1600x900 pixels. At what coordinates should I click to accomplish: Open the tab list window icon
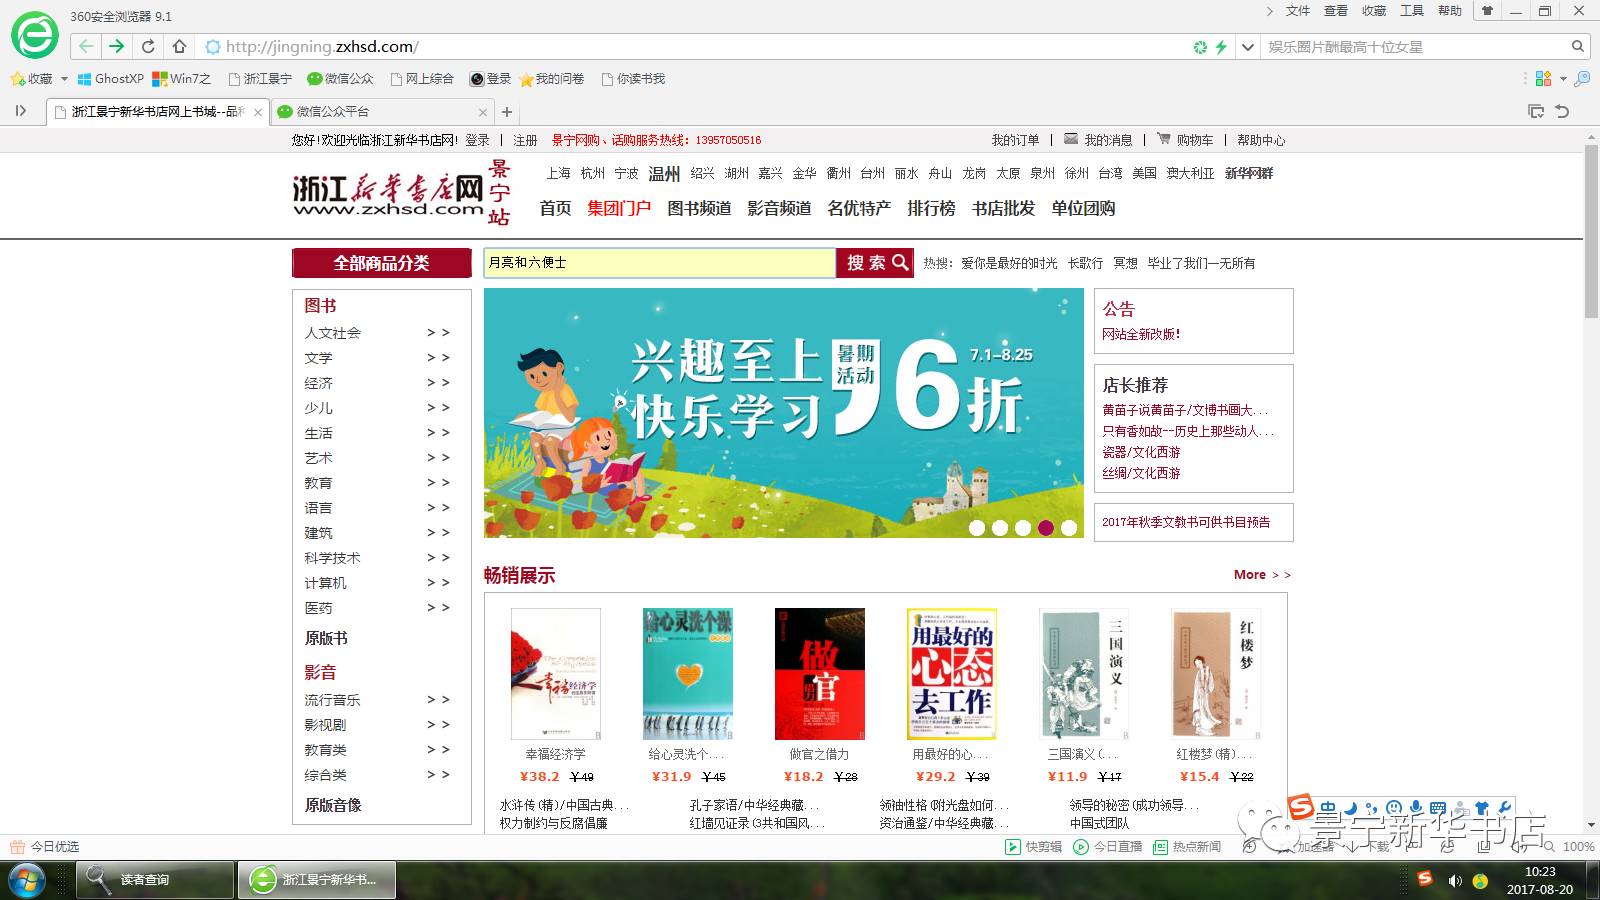(1536, 111)
